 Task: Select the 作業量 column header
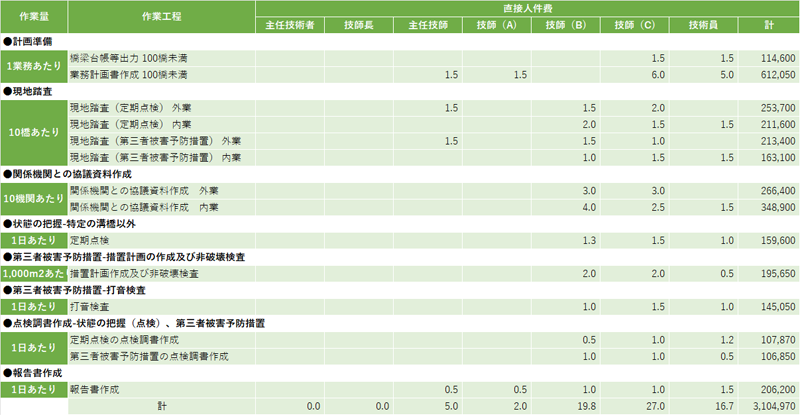pos(34,17)
